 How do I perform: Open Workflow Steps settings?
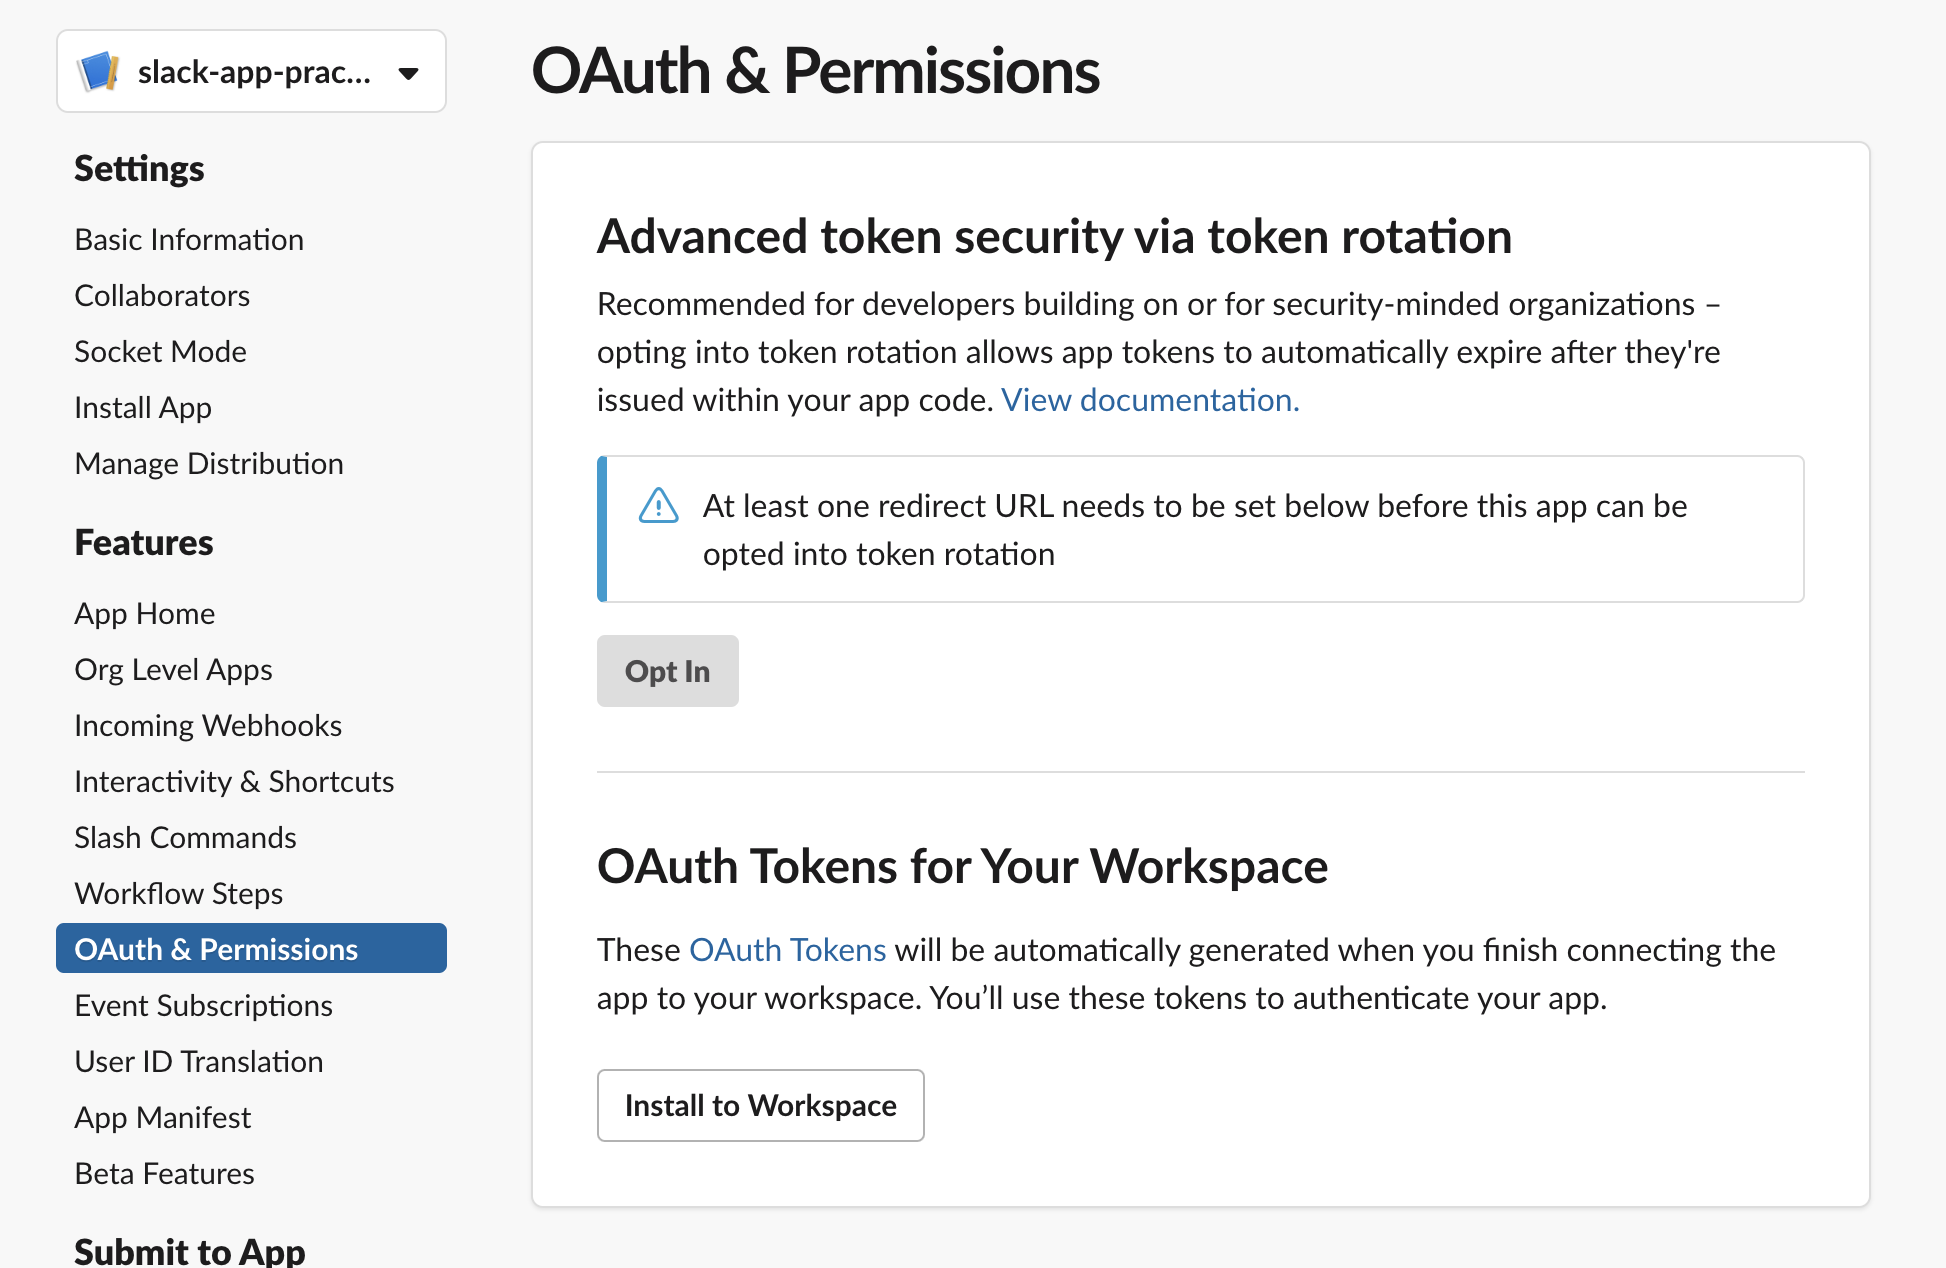[x=177, y=893]
